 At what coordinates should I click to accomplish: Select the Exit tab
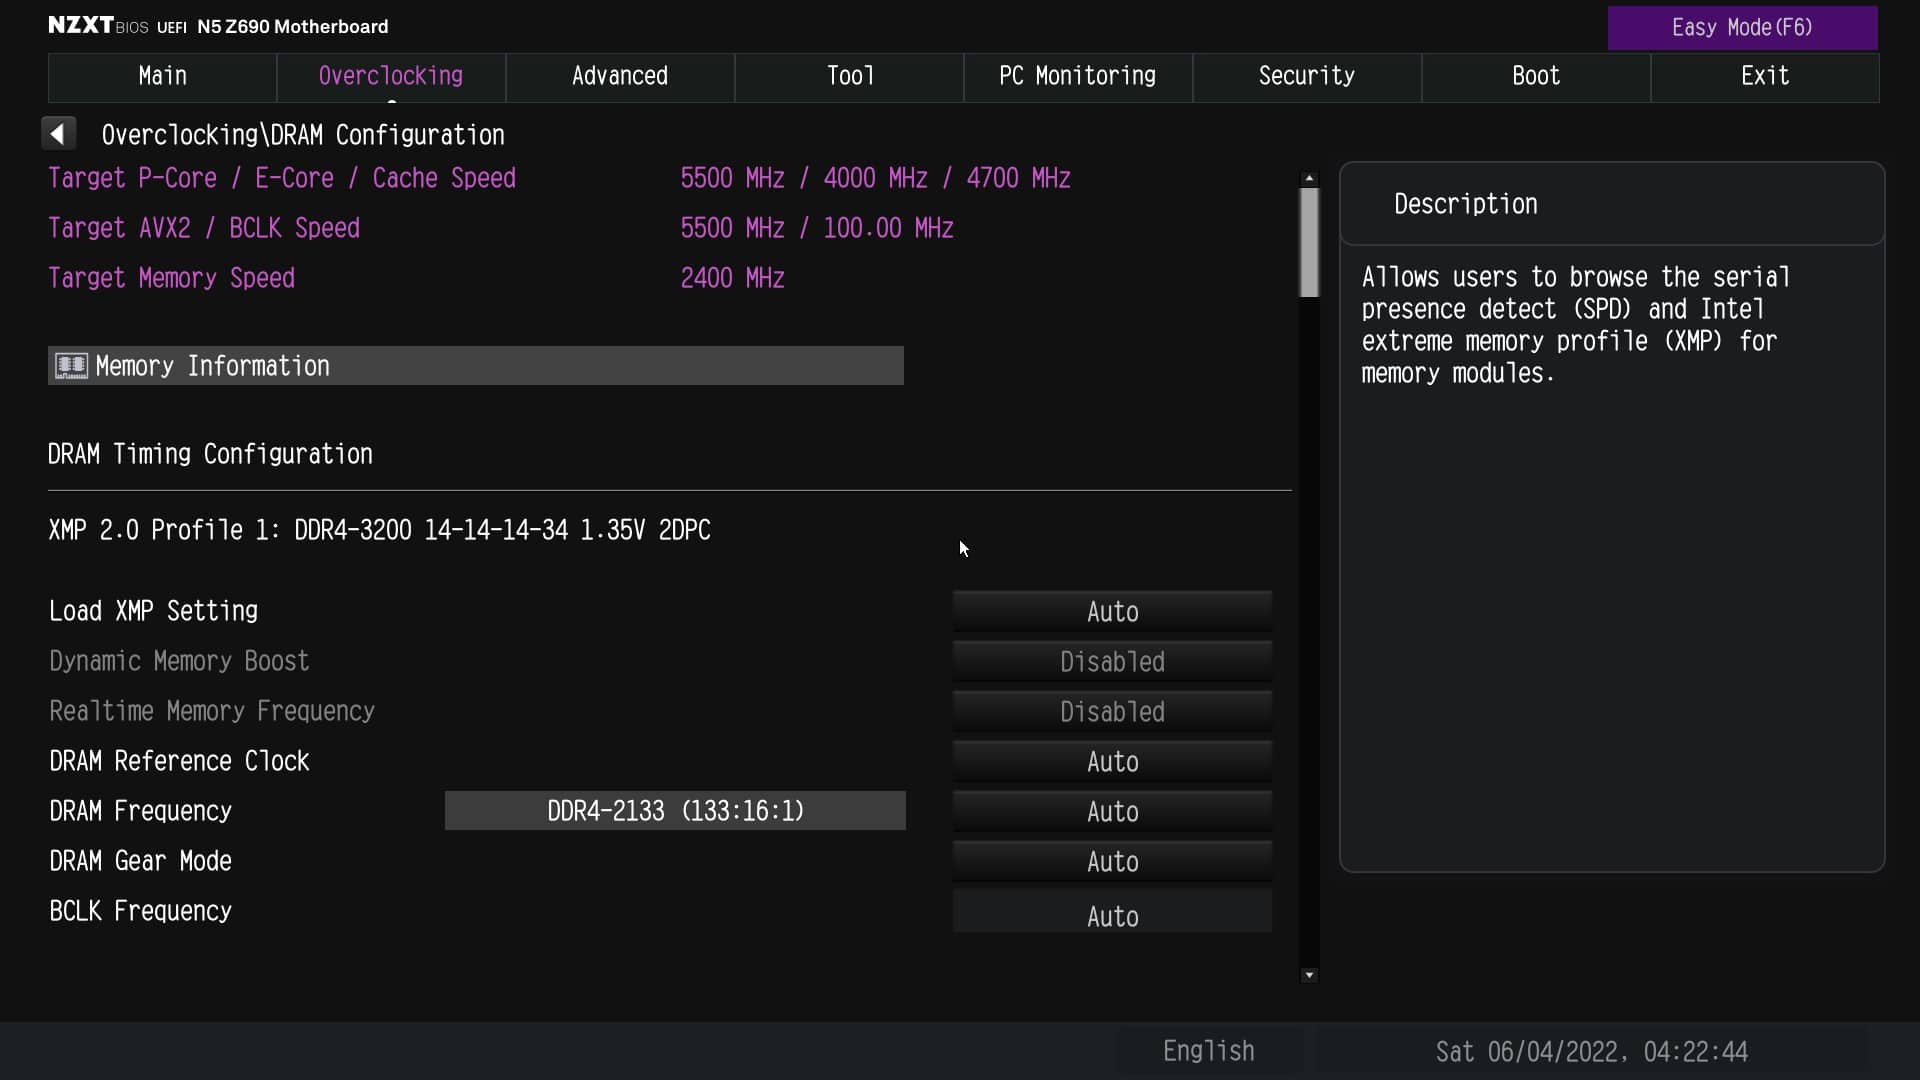(1765, 77)
